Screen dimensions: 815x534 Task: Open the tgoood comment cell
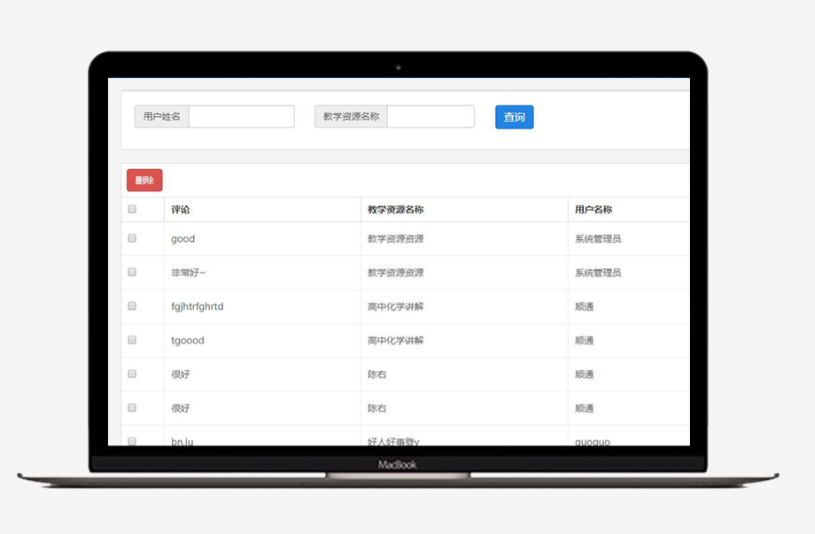pyautogui.click(x=187, y=340)
